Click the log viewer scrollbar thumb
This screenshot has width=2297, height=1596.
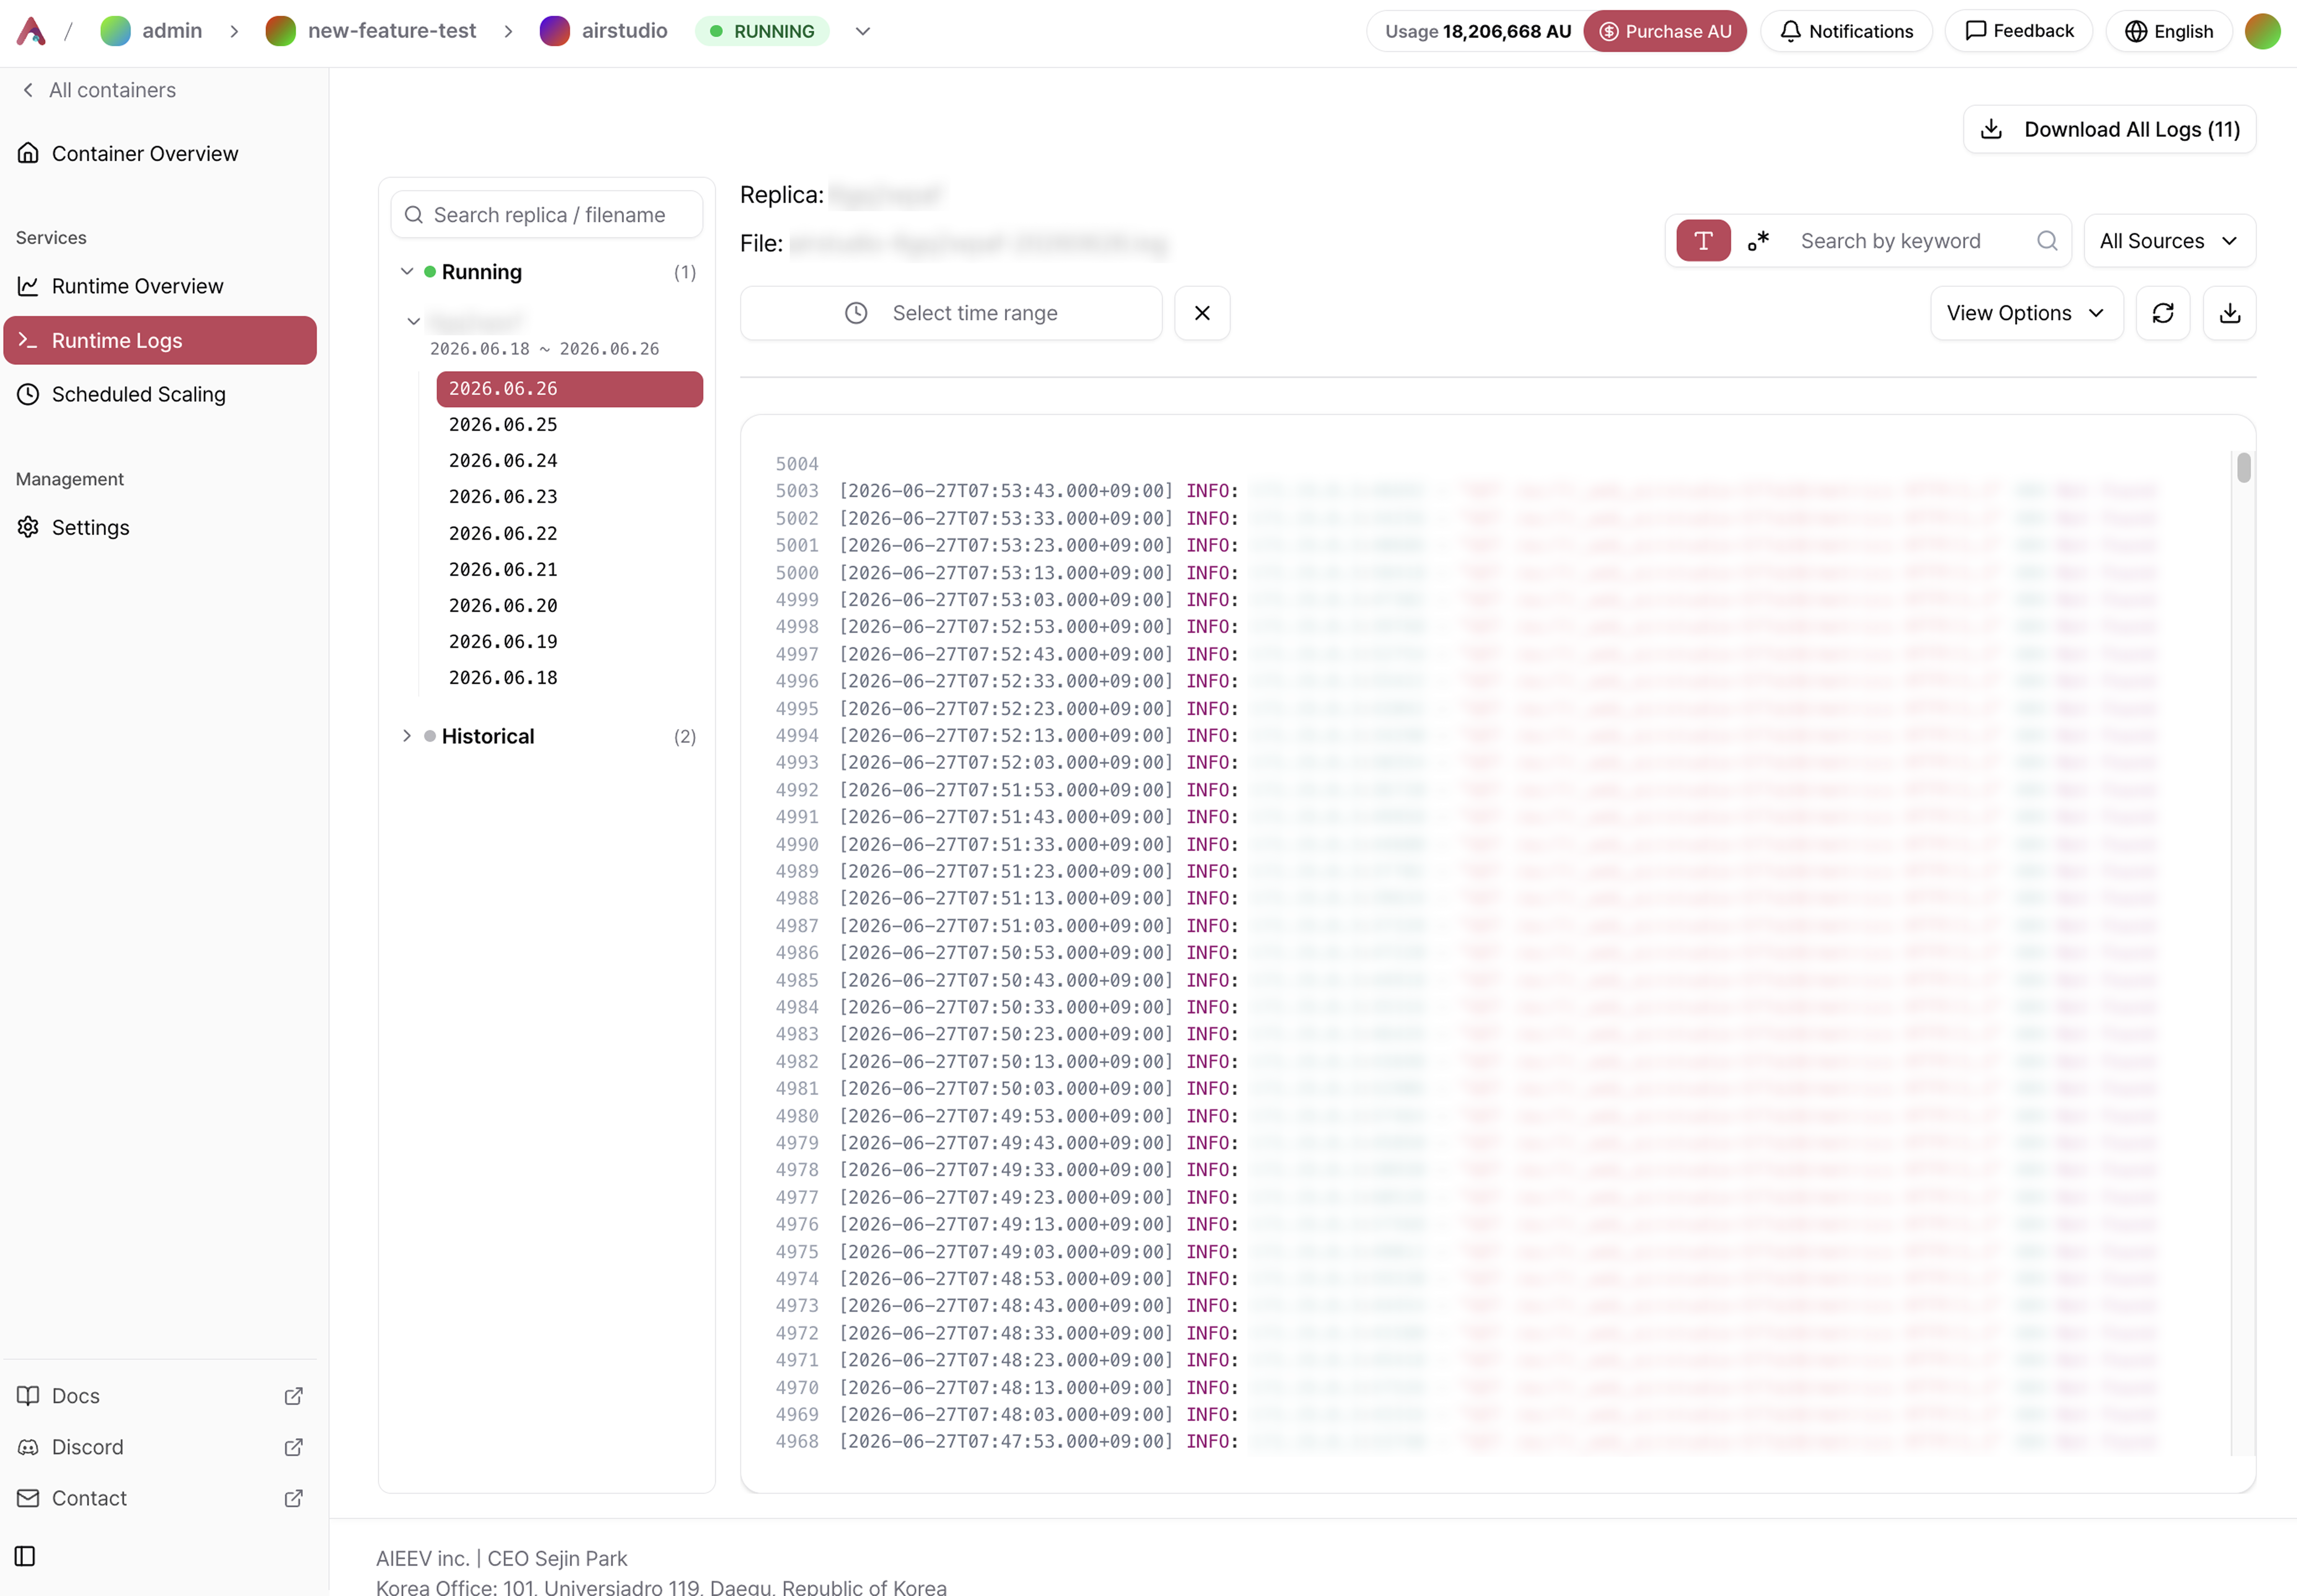click(2244, 468)
